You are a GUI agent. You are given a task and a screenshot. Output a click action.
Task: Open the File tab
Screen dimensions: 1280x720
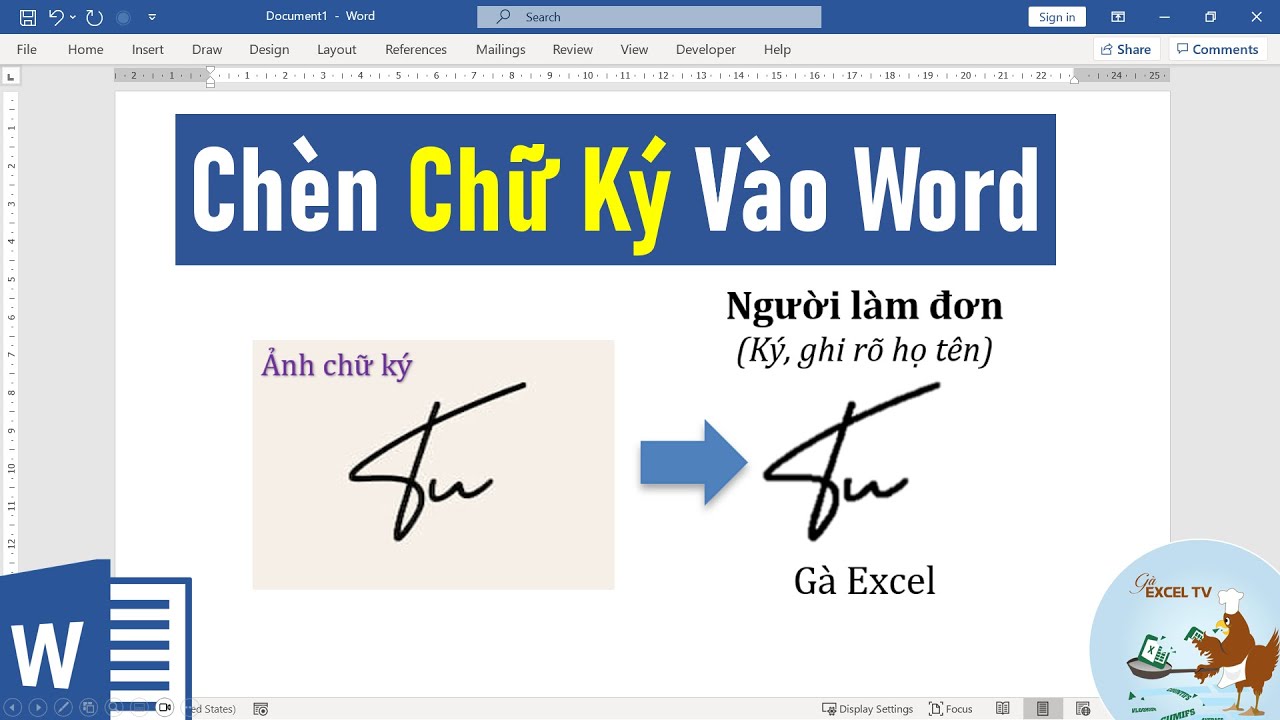tap(27, 49)
